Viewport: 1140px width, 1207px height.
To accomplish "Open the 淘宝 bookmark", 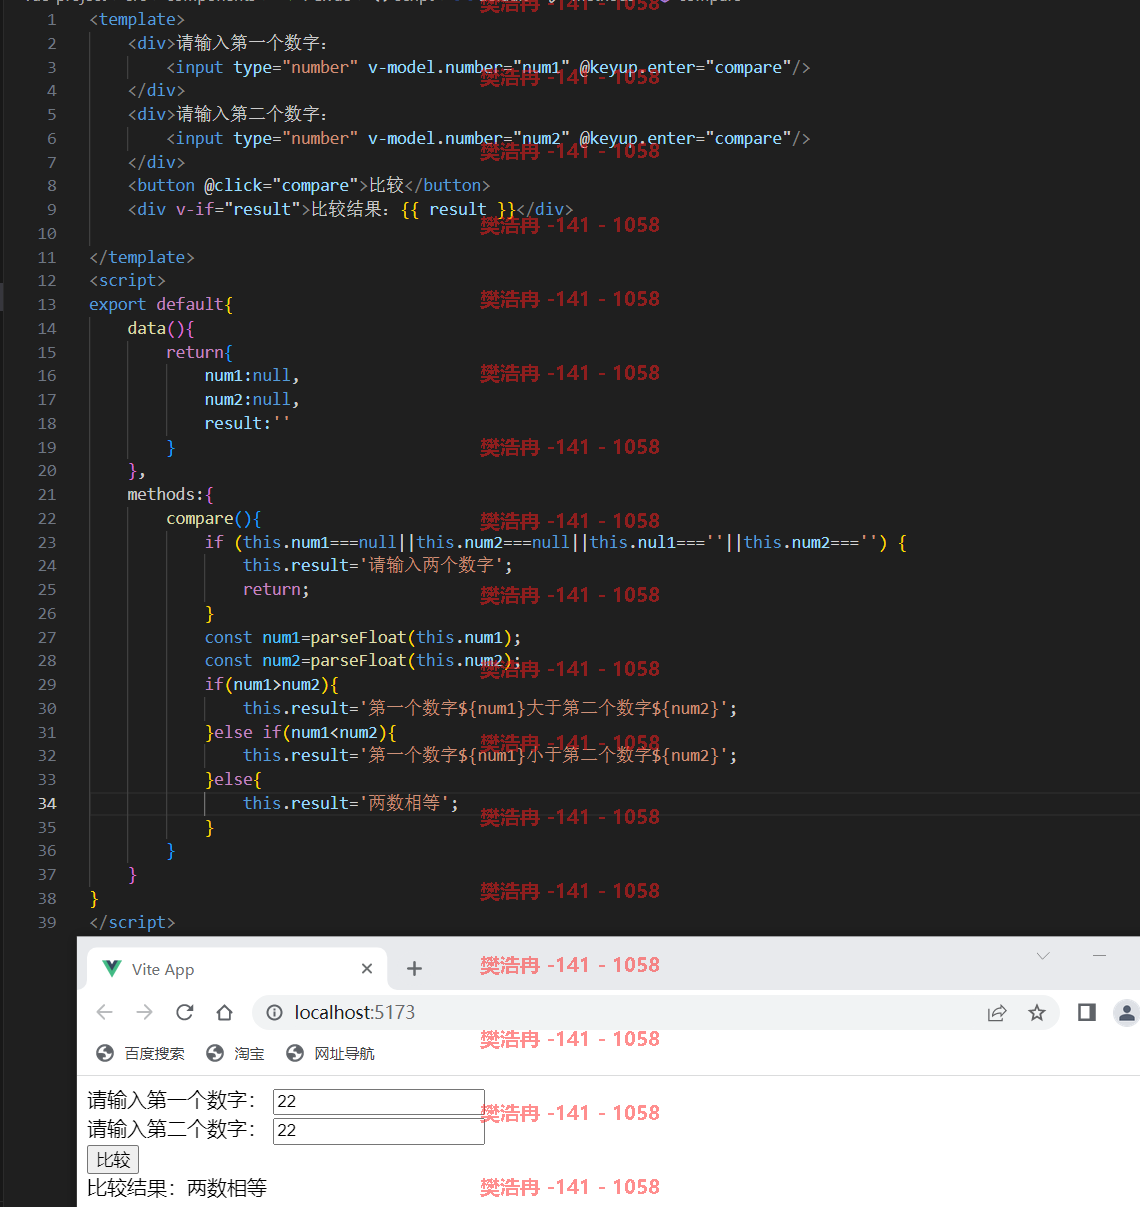I will (x=235, y=1053).
